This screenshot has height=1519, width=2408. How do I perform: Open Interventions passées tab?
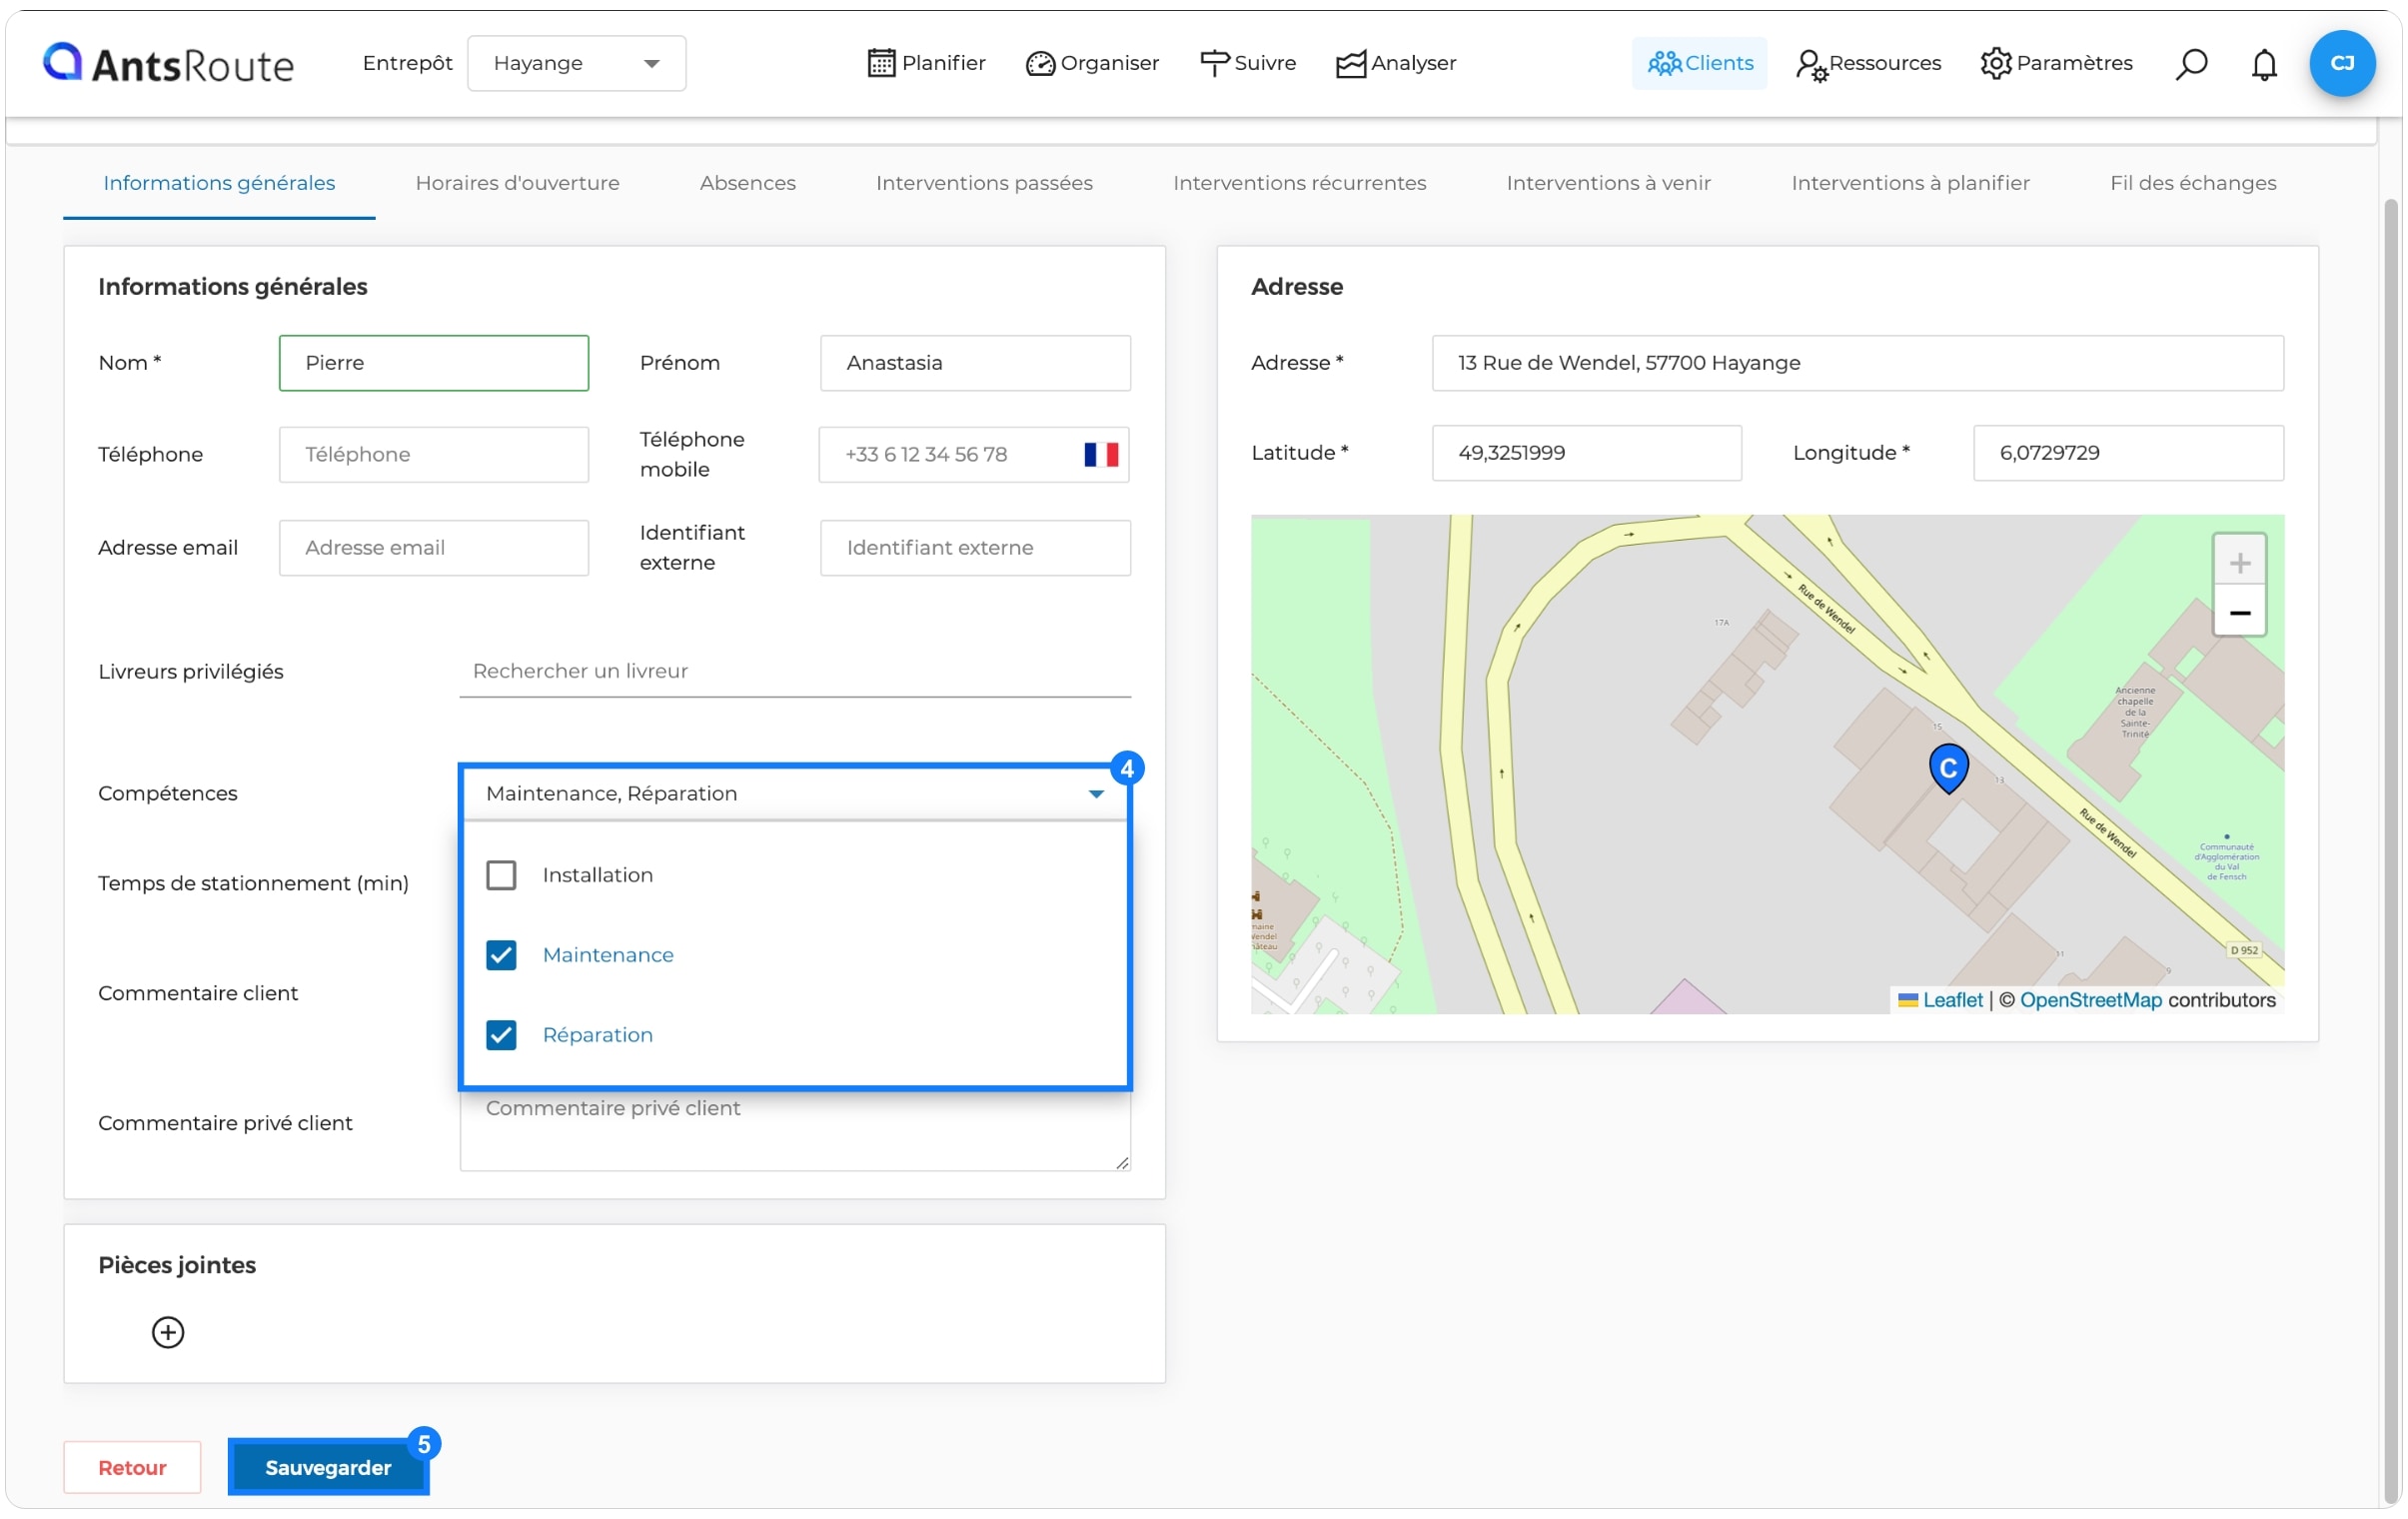984,183
